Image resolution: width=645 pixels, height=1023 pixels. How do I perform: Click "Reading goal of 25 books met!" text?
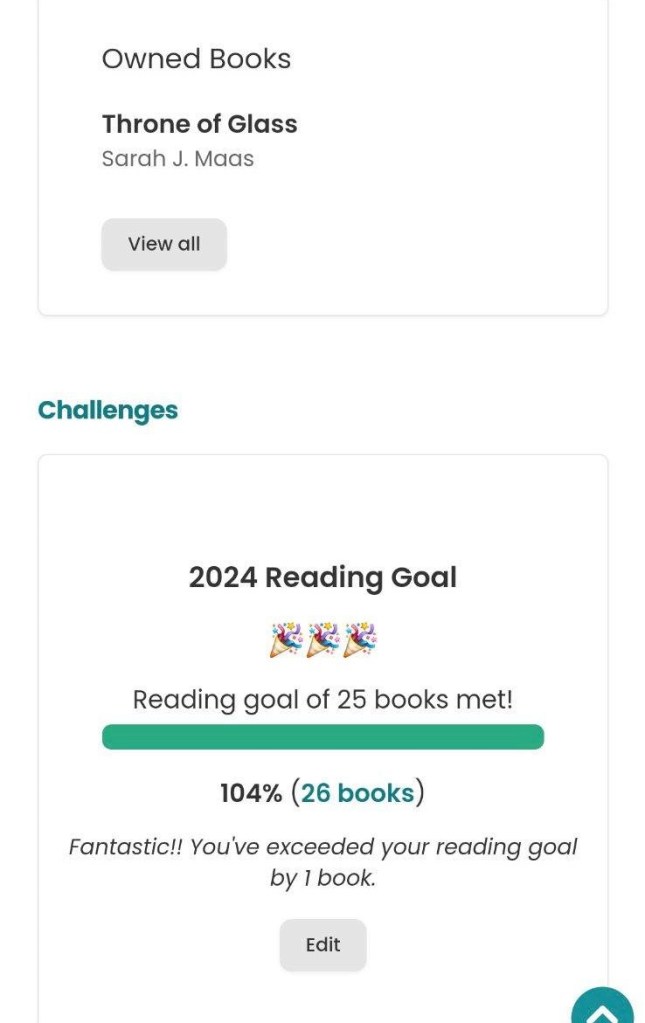click(x=323, y=699)
